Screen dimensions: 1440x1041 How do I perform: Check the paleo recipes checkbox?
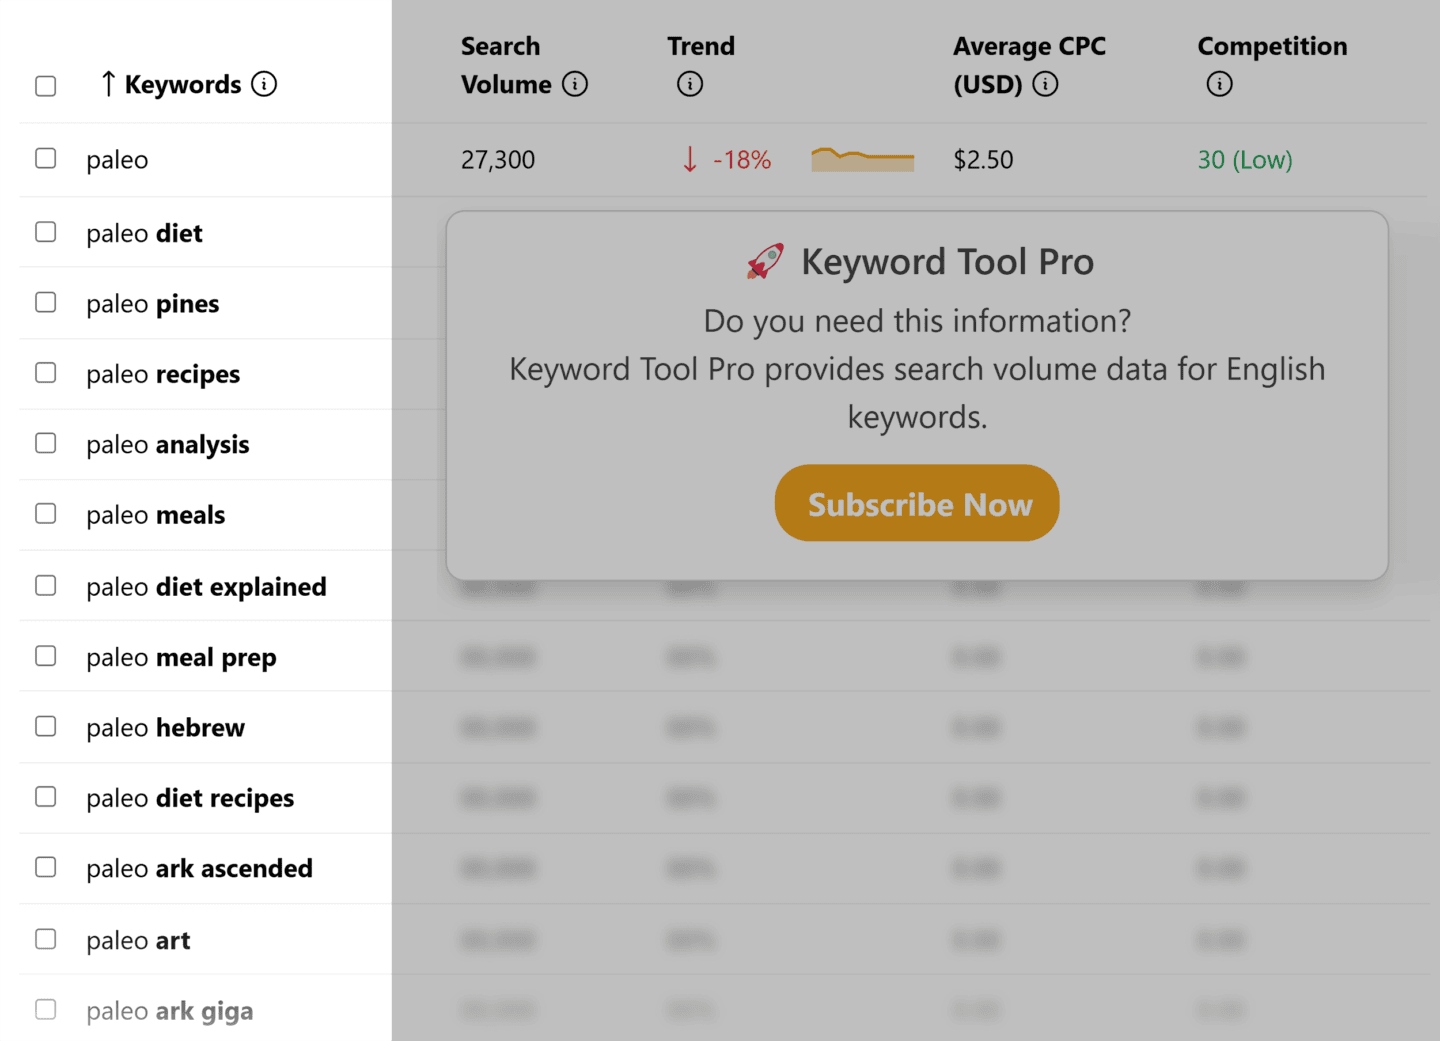45,372
